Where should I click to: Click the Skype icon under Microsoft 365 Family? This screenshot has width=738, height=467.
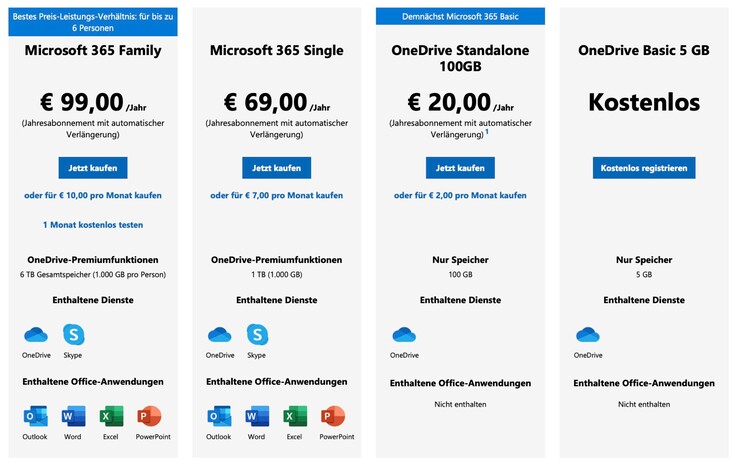pyautogui.click(x=73, y=334)
